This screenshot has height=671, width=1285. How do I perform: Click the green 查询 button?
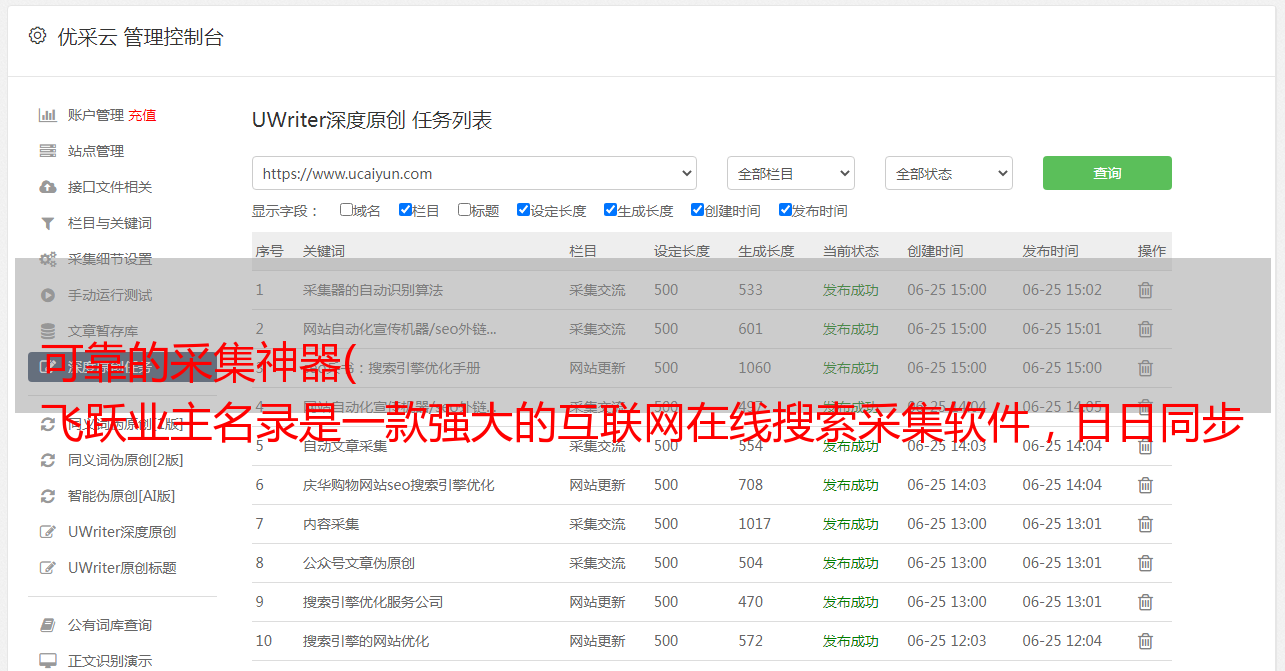point(1106,173)
